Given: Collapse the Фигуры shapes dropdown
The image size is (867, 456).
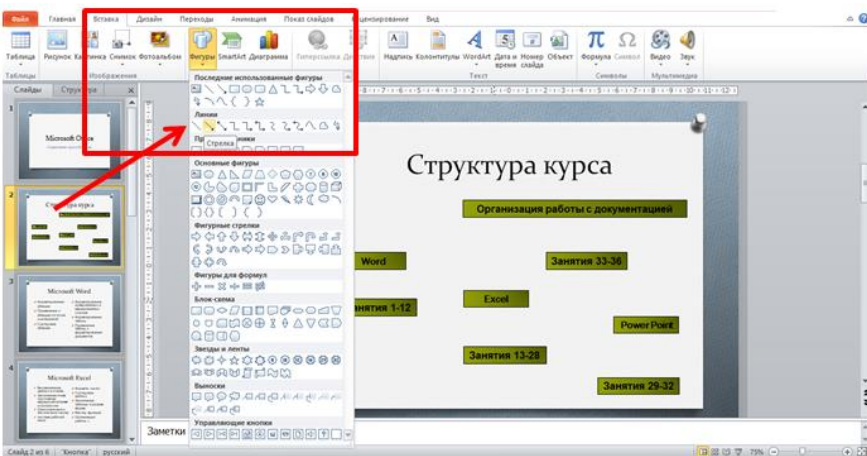Looking at the screenshot, I should coord(201,45).
